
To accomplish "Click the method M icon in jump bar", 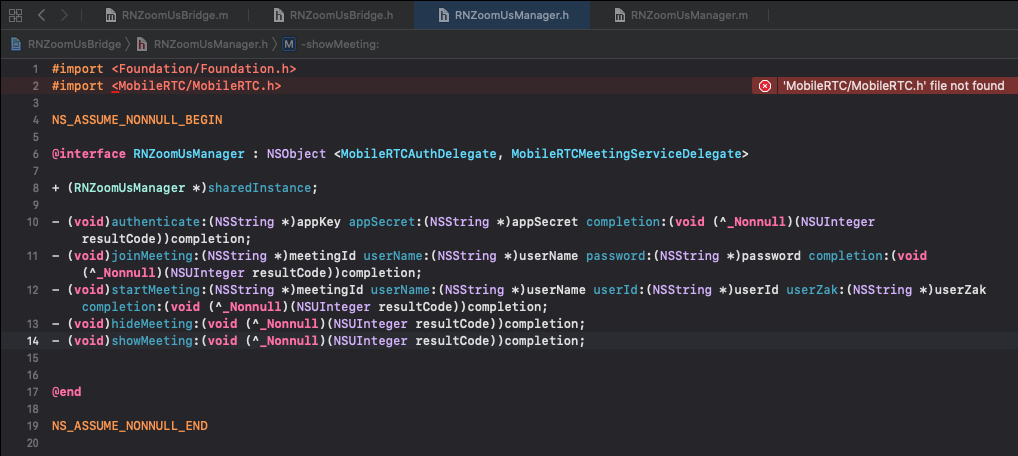I will click(x=289, y=44).
